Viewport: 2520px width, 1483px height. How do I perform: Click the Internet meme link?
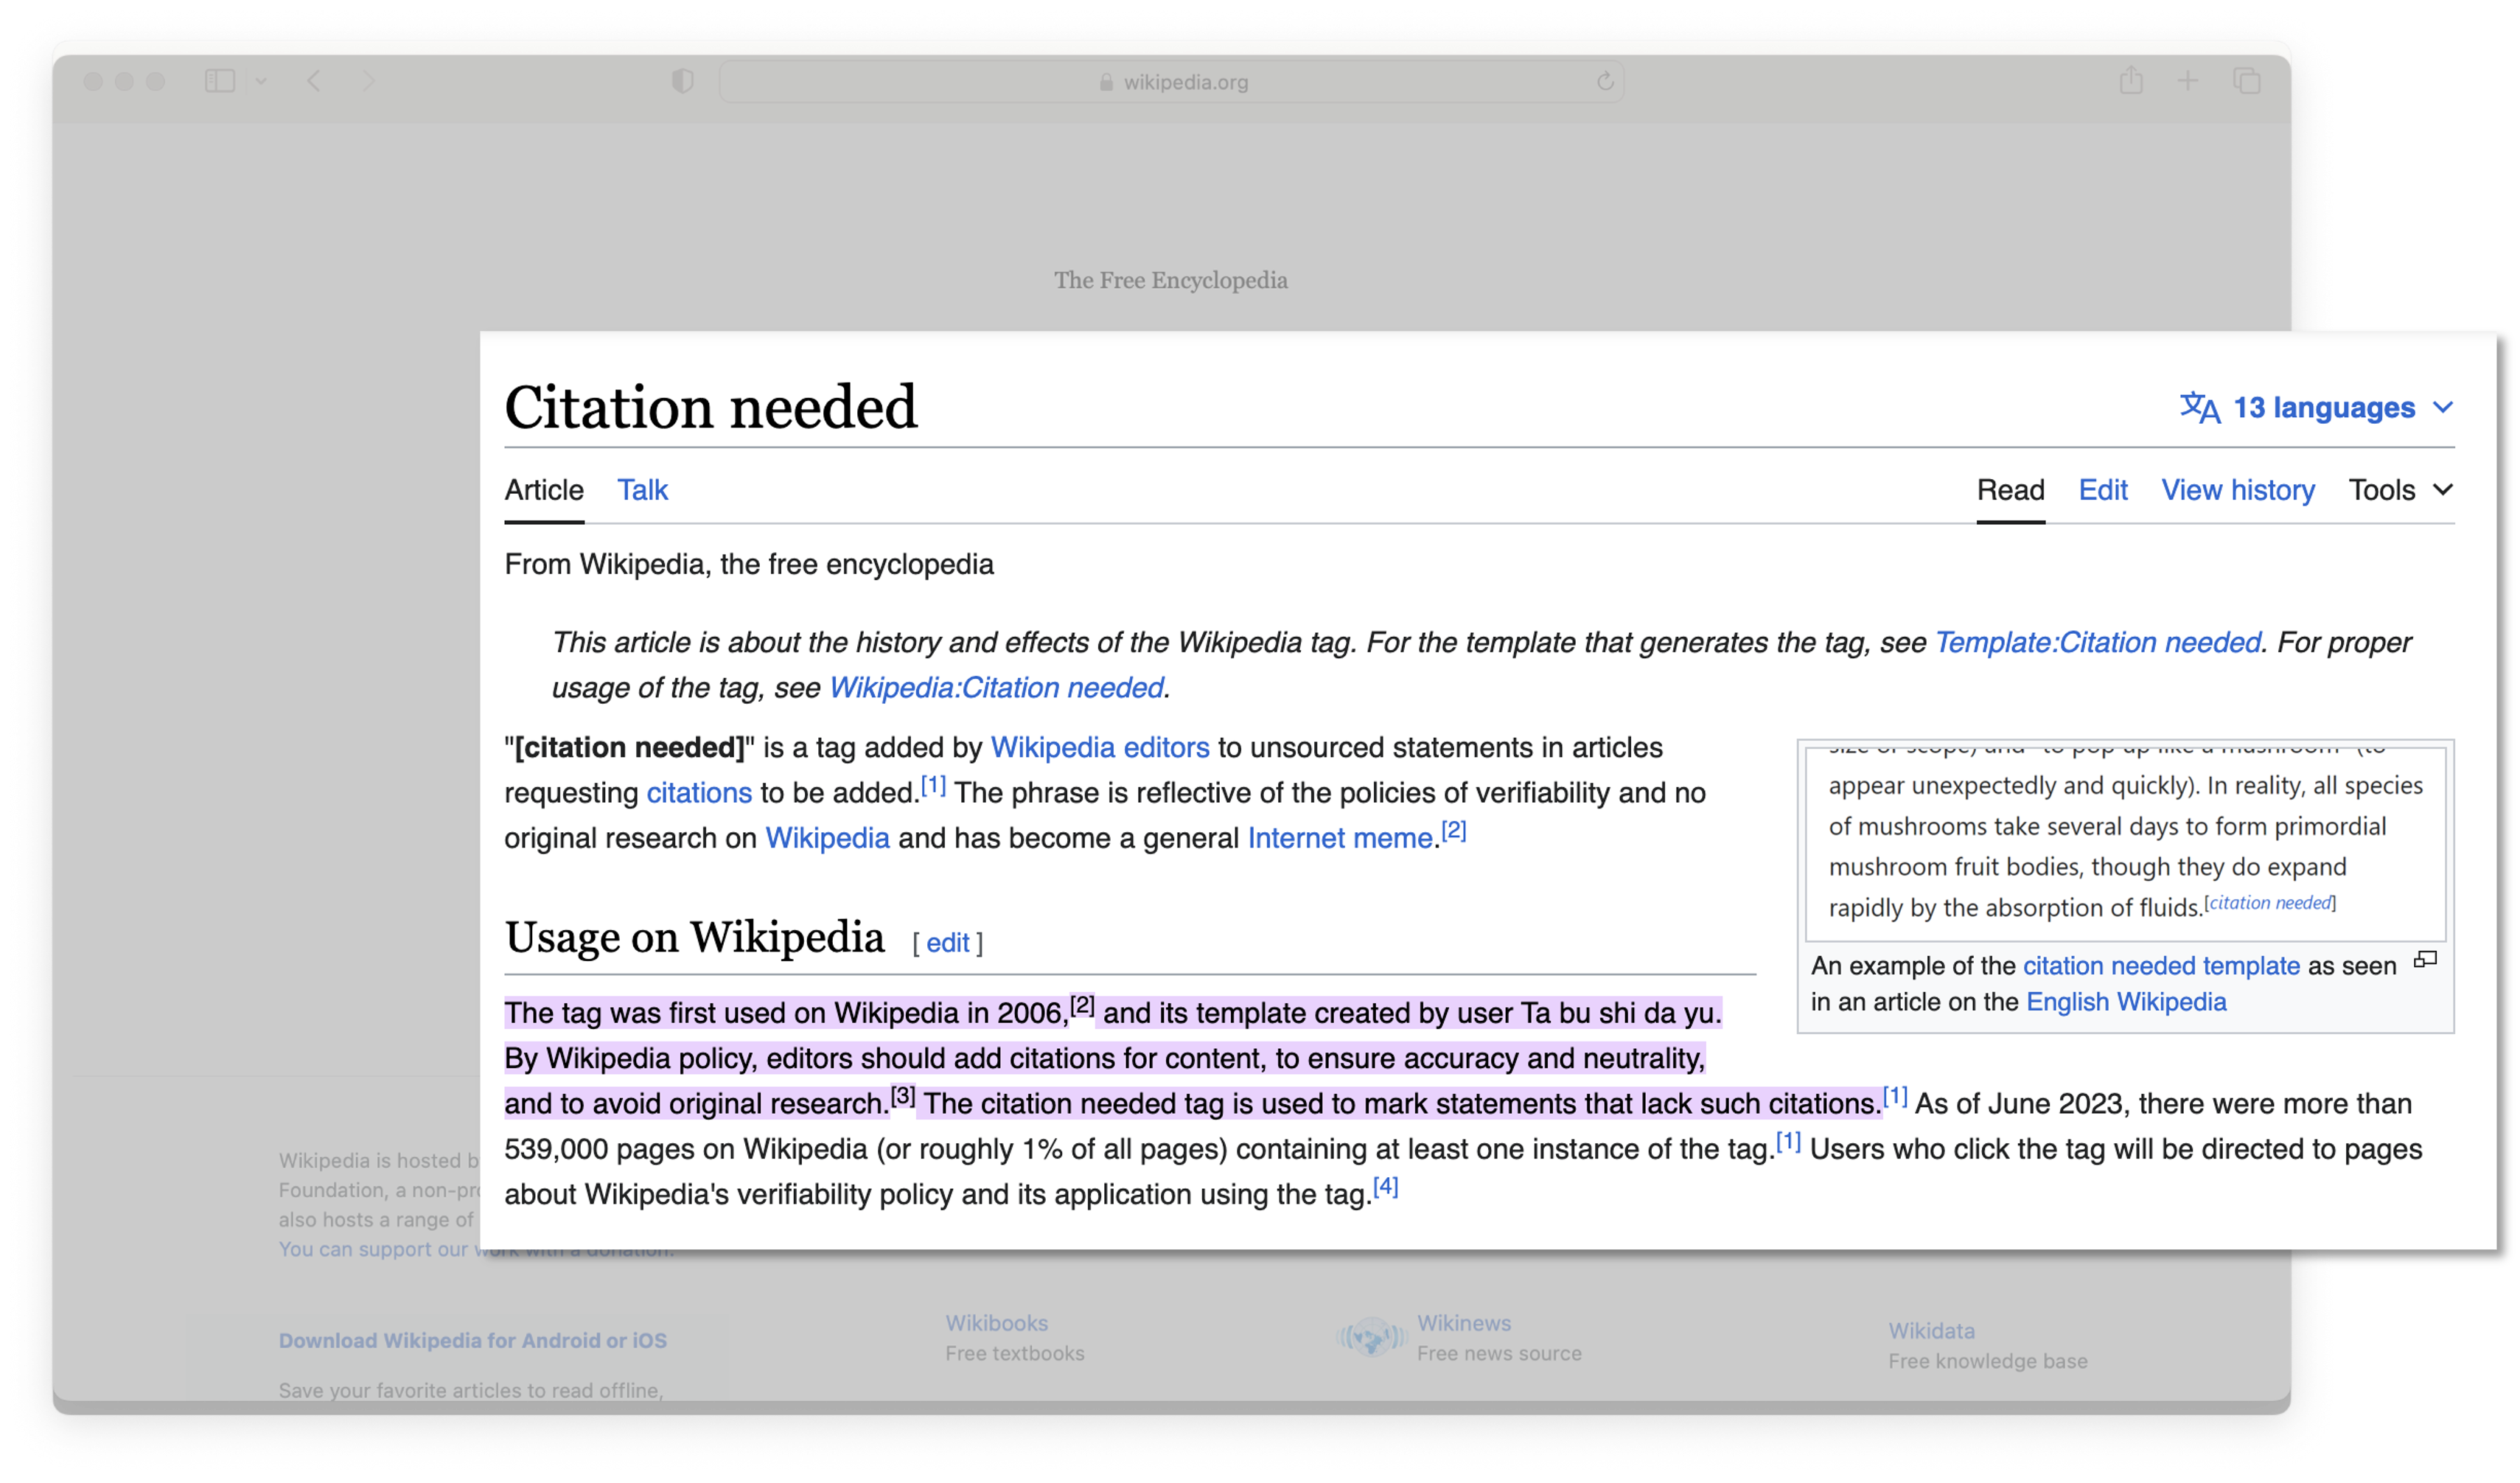pos(1340,838)
